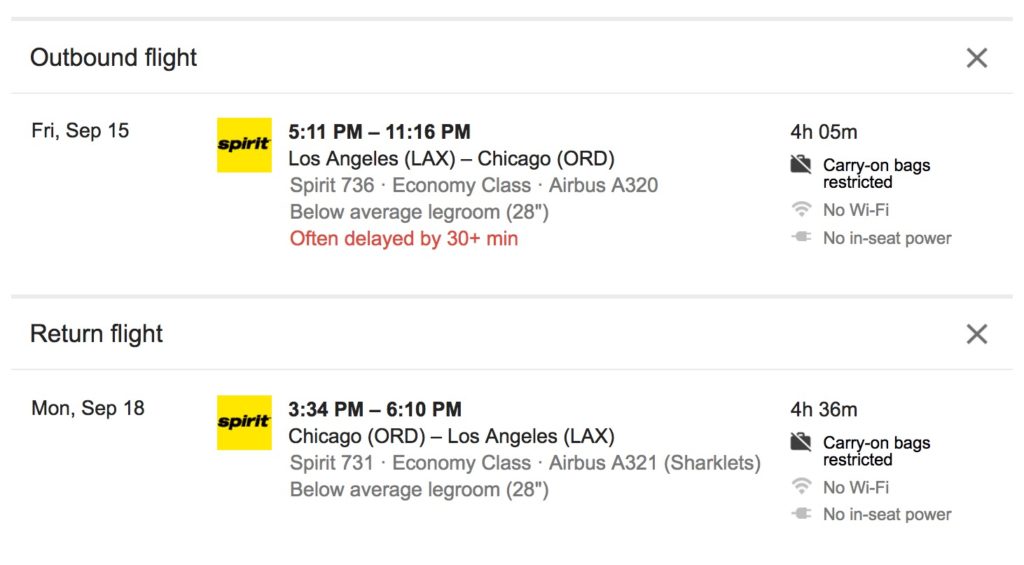Screen dimensions: 1024x565
Task: Click return flight carry-on bags restricted icon
Action: pyautogui.click(x=801, y=442)
